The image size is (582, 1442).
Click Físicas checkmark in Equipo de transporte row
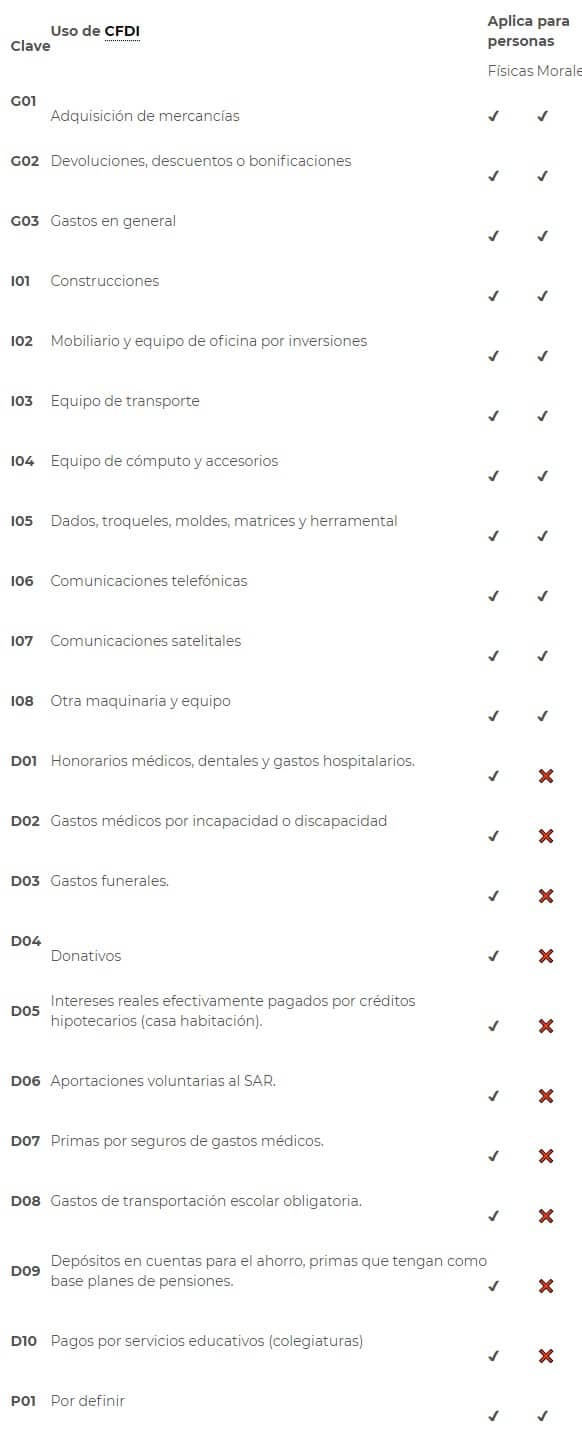click(493, 416)
